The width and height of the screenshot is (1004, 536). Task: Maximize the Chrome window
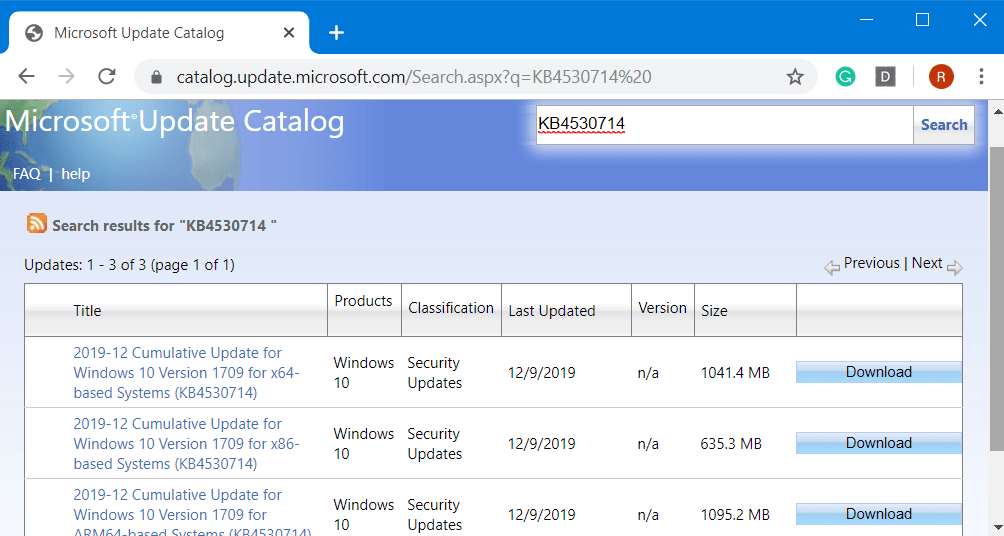(x=923, y=20)
